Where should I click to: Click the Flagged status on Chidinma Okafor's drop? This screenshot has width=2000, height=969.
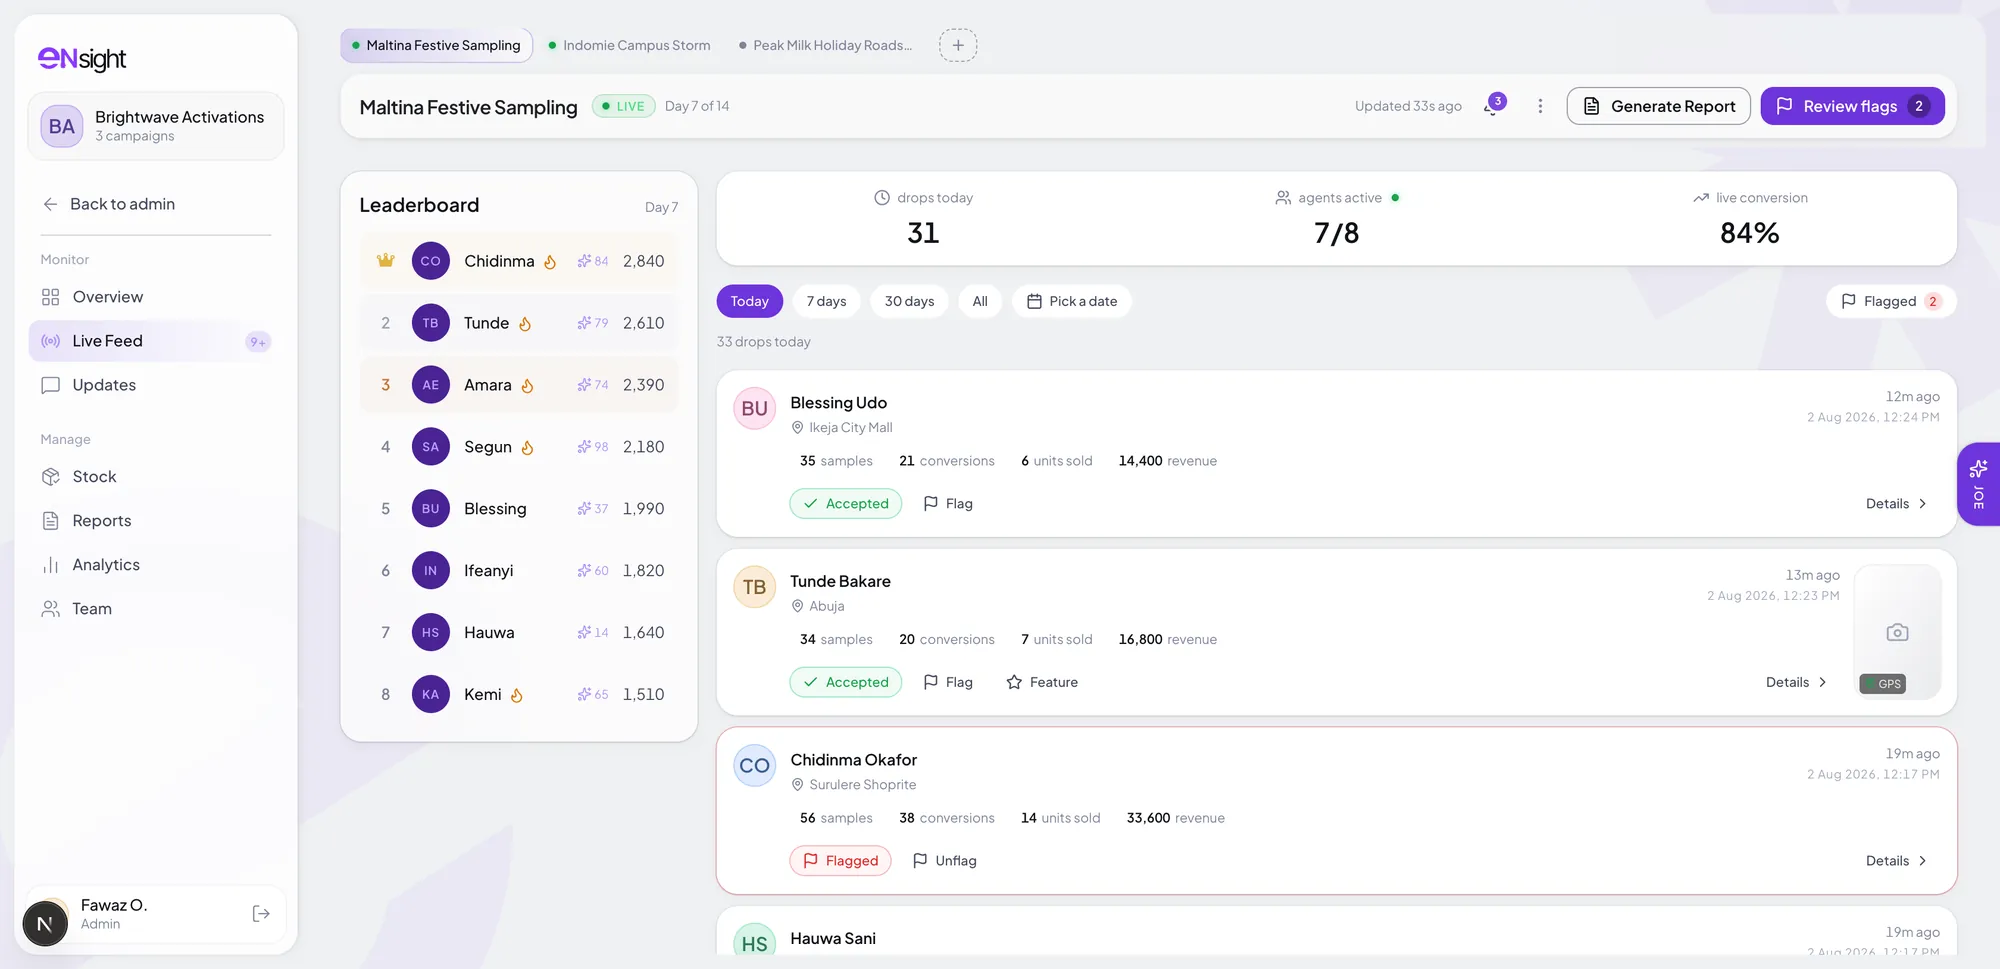click(840, 861)
